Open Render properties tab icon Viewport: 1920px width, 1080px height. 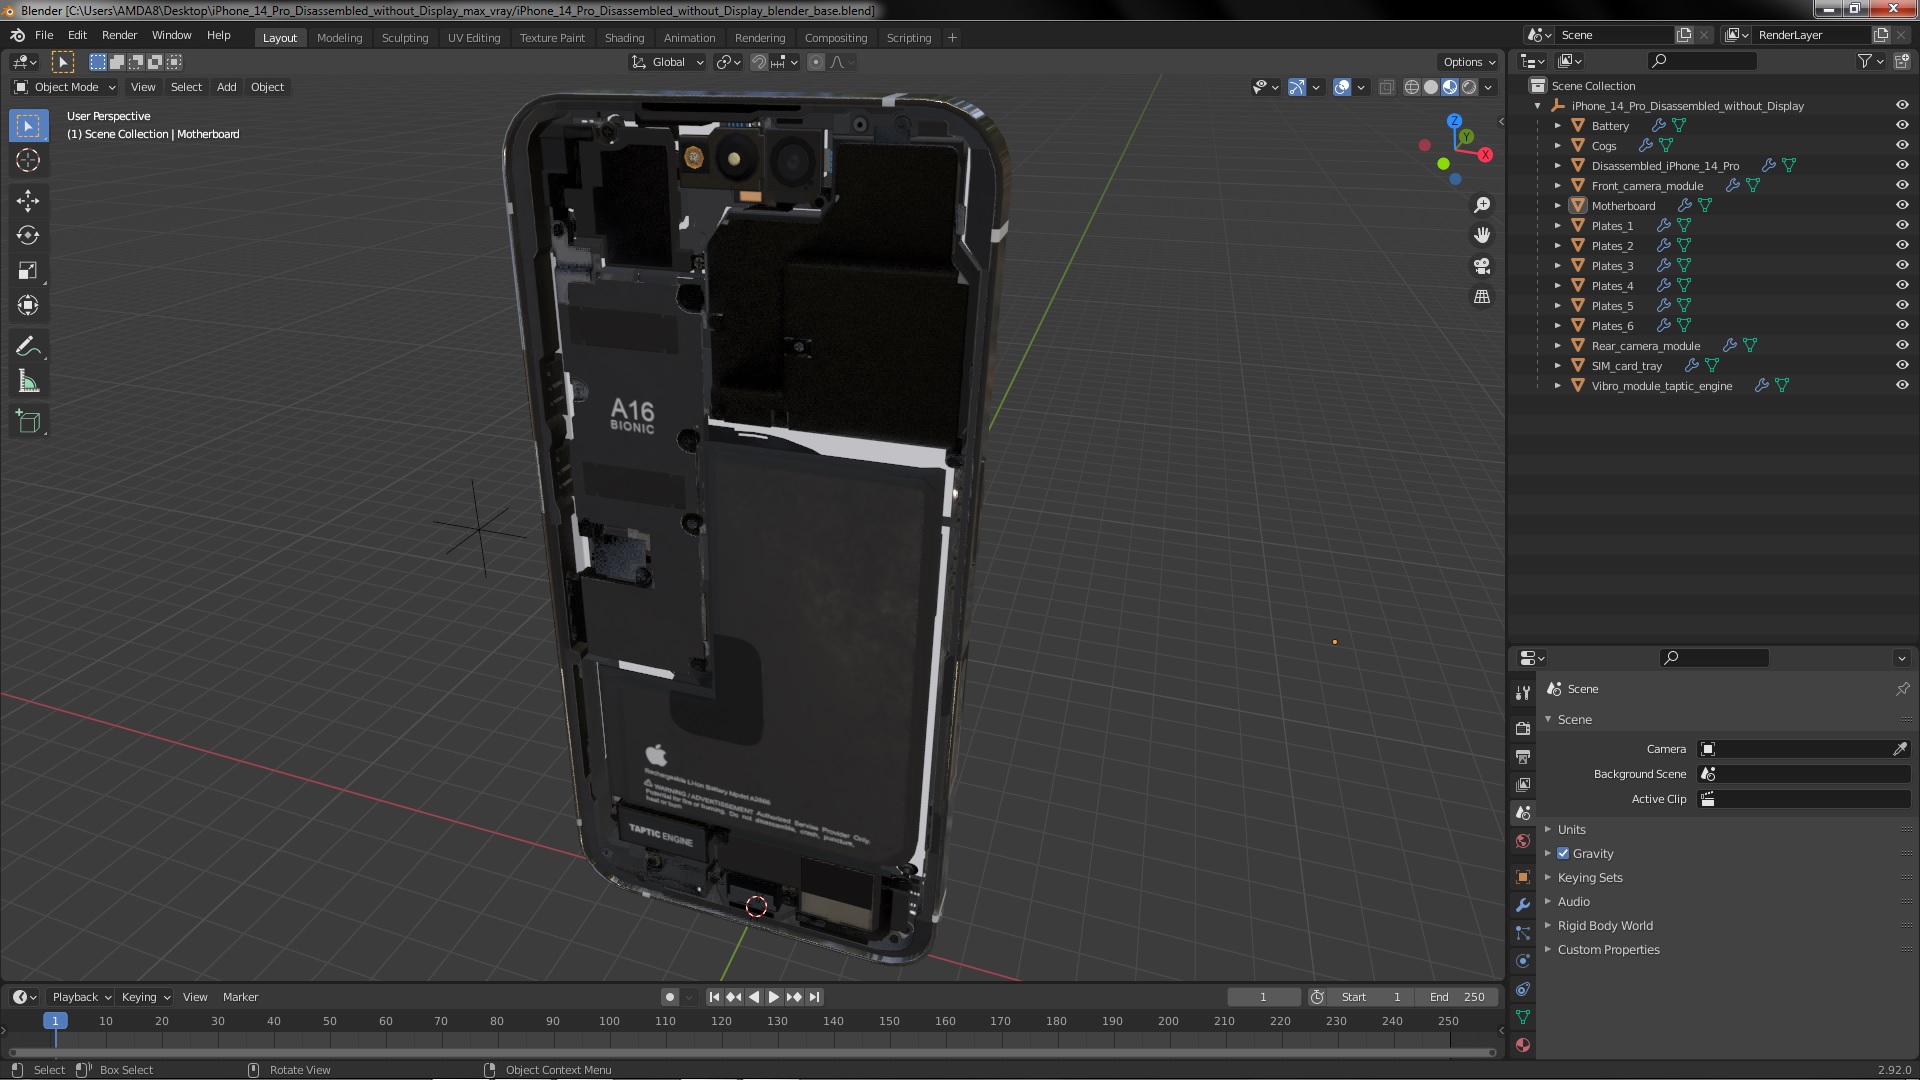pos(1523,729)
